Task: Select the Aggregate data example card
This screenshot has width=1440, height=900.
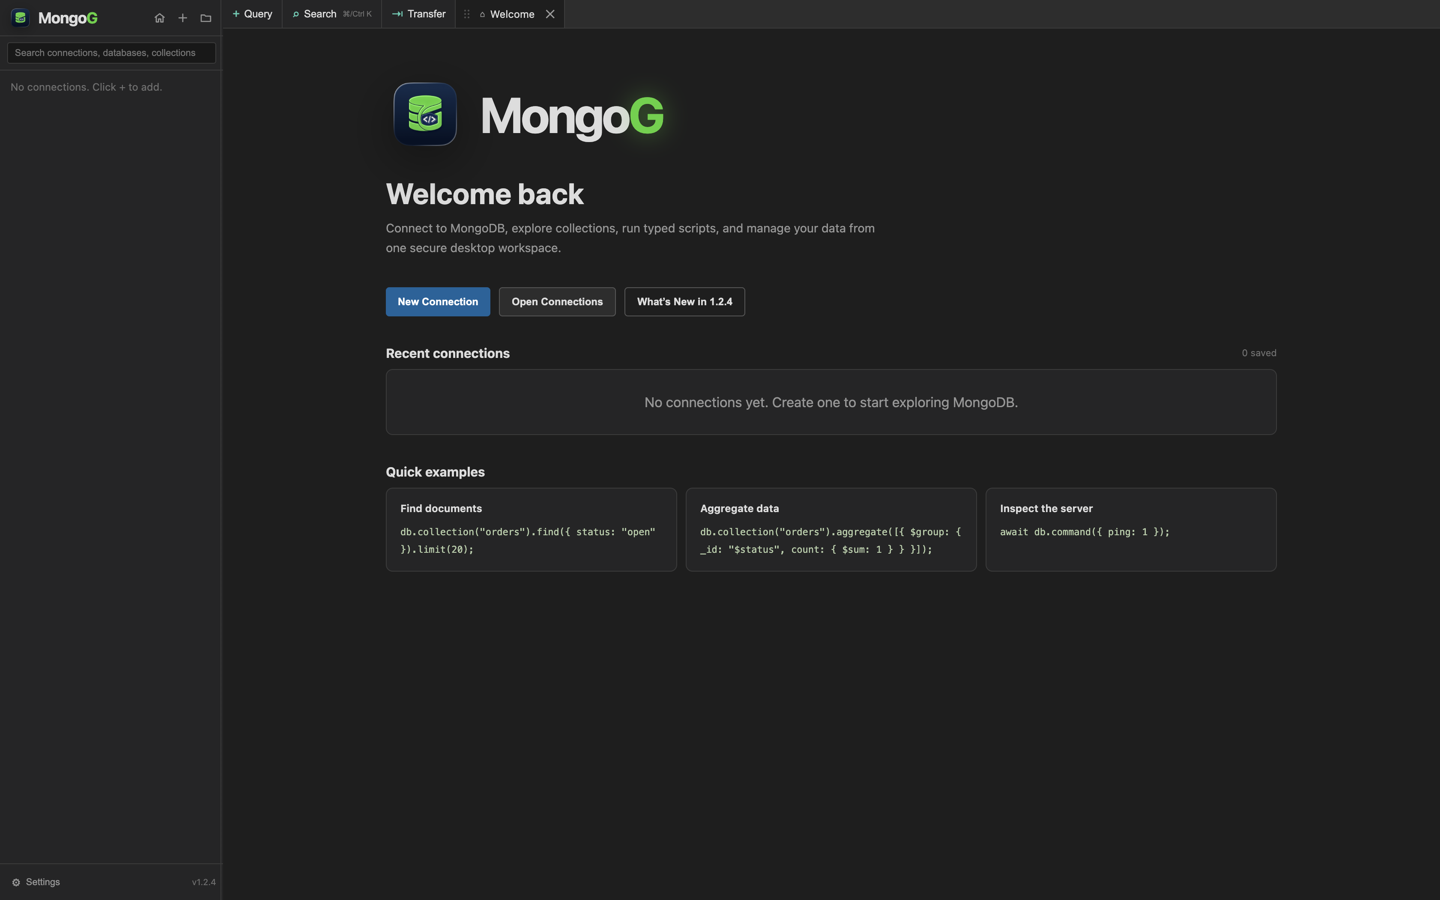Action: point(831,530)
